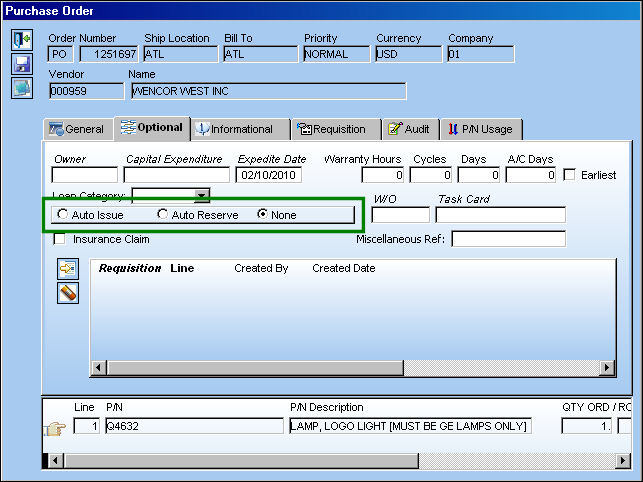Image resolution: width=643 pixels, height=482 pixels.
Task: Click the Currency USD field
Action: (x=409, y=54)
